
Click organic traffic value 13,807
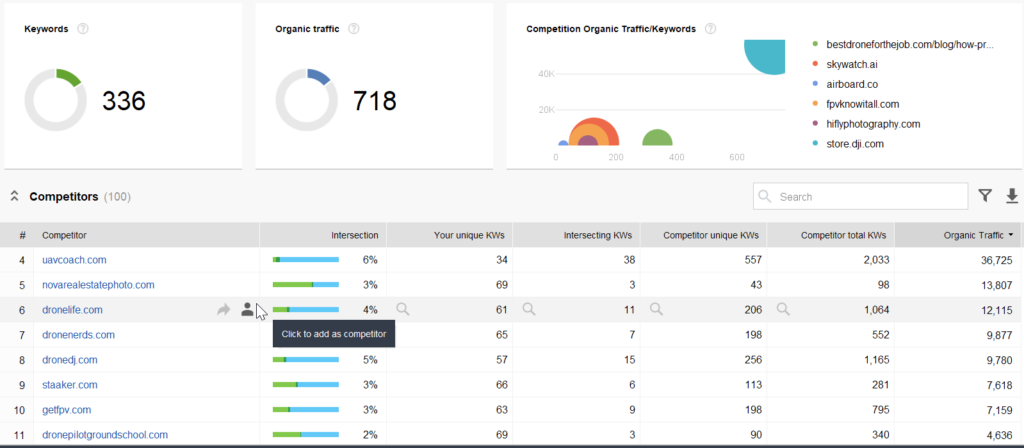[995, 285]
